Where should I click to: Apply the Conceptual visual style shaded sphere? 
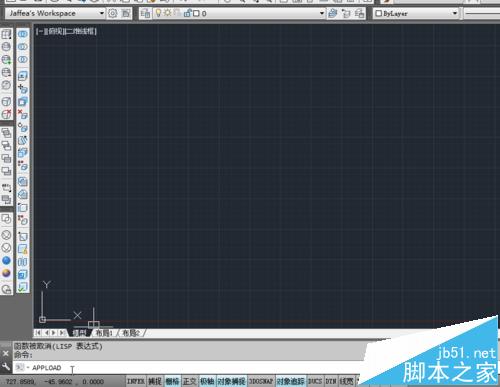(6, 273)
